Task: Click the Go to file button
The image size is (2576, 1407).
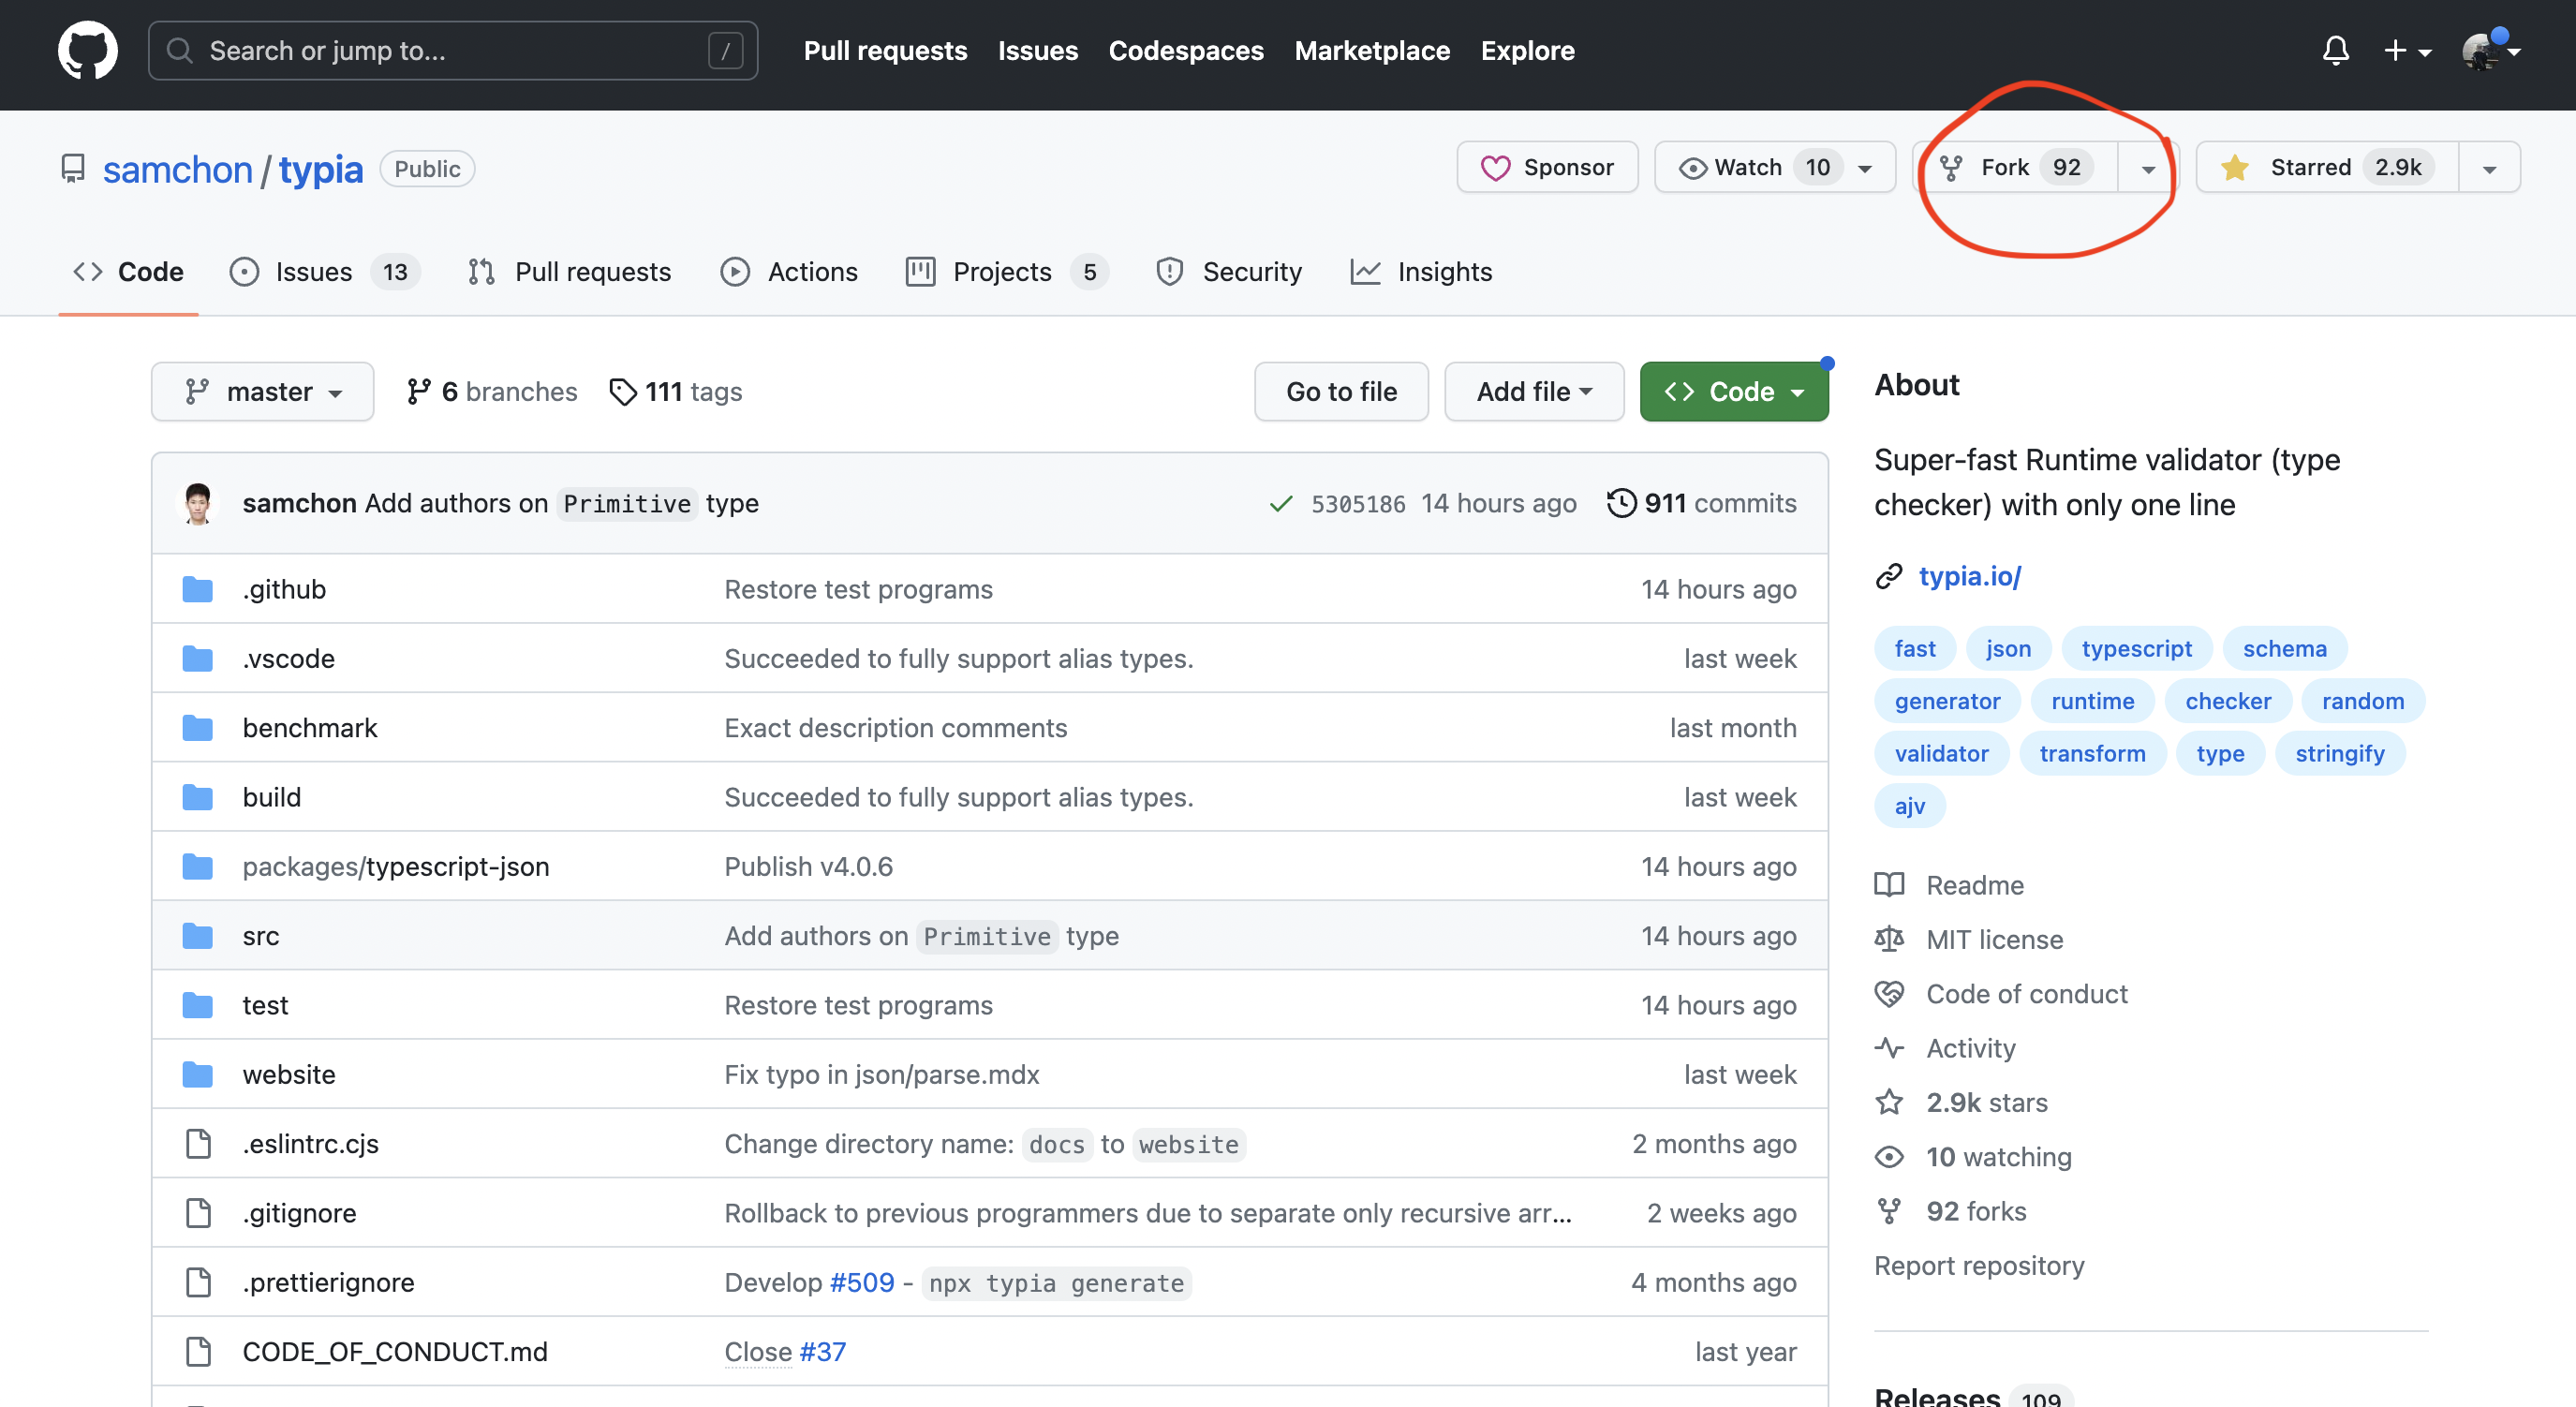Action: point(1340,392)
